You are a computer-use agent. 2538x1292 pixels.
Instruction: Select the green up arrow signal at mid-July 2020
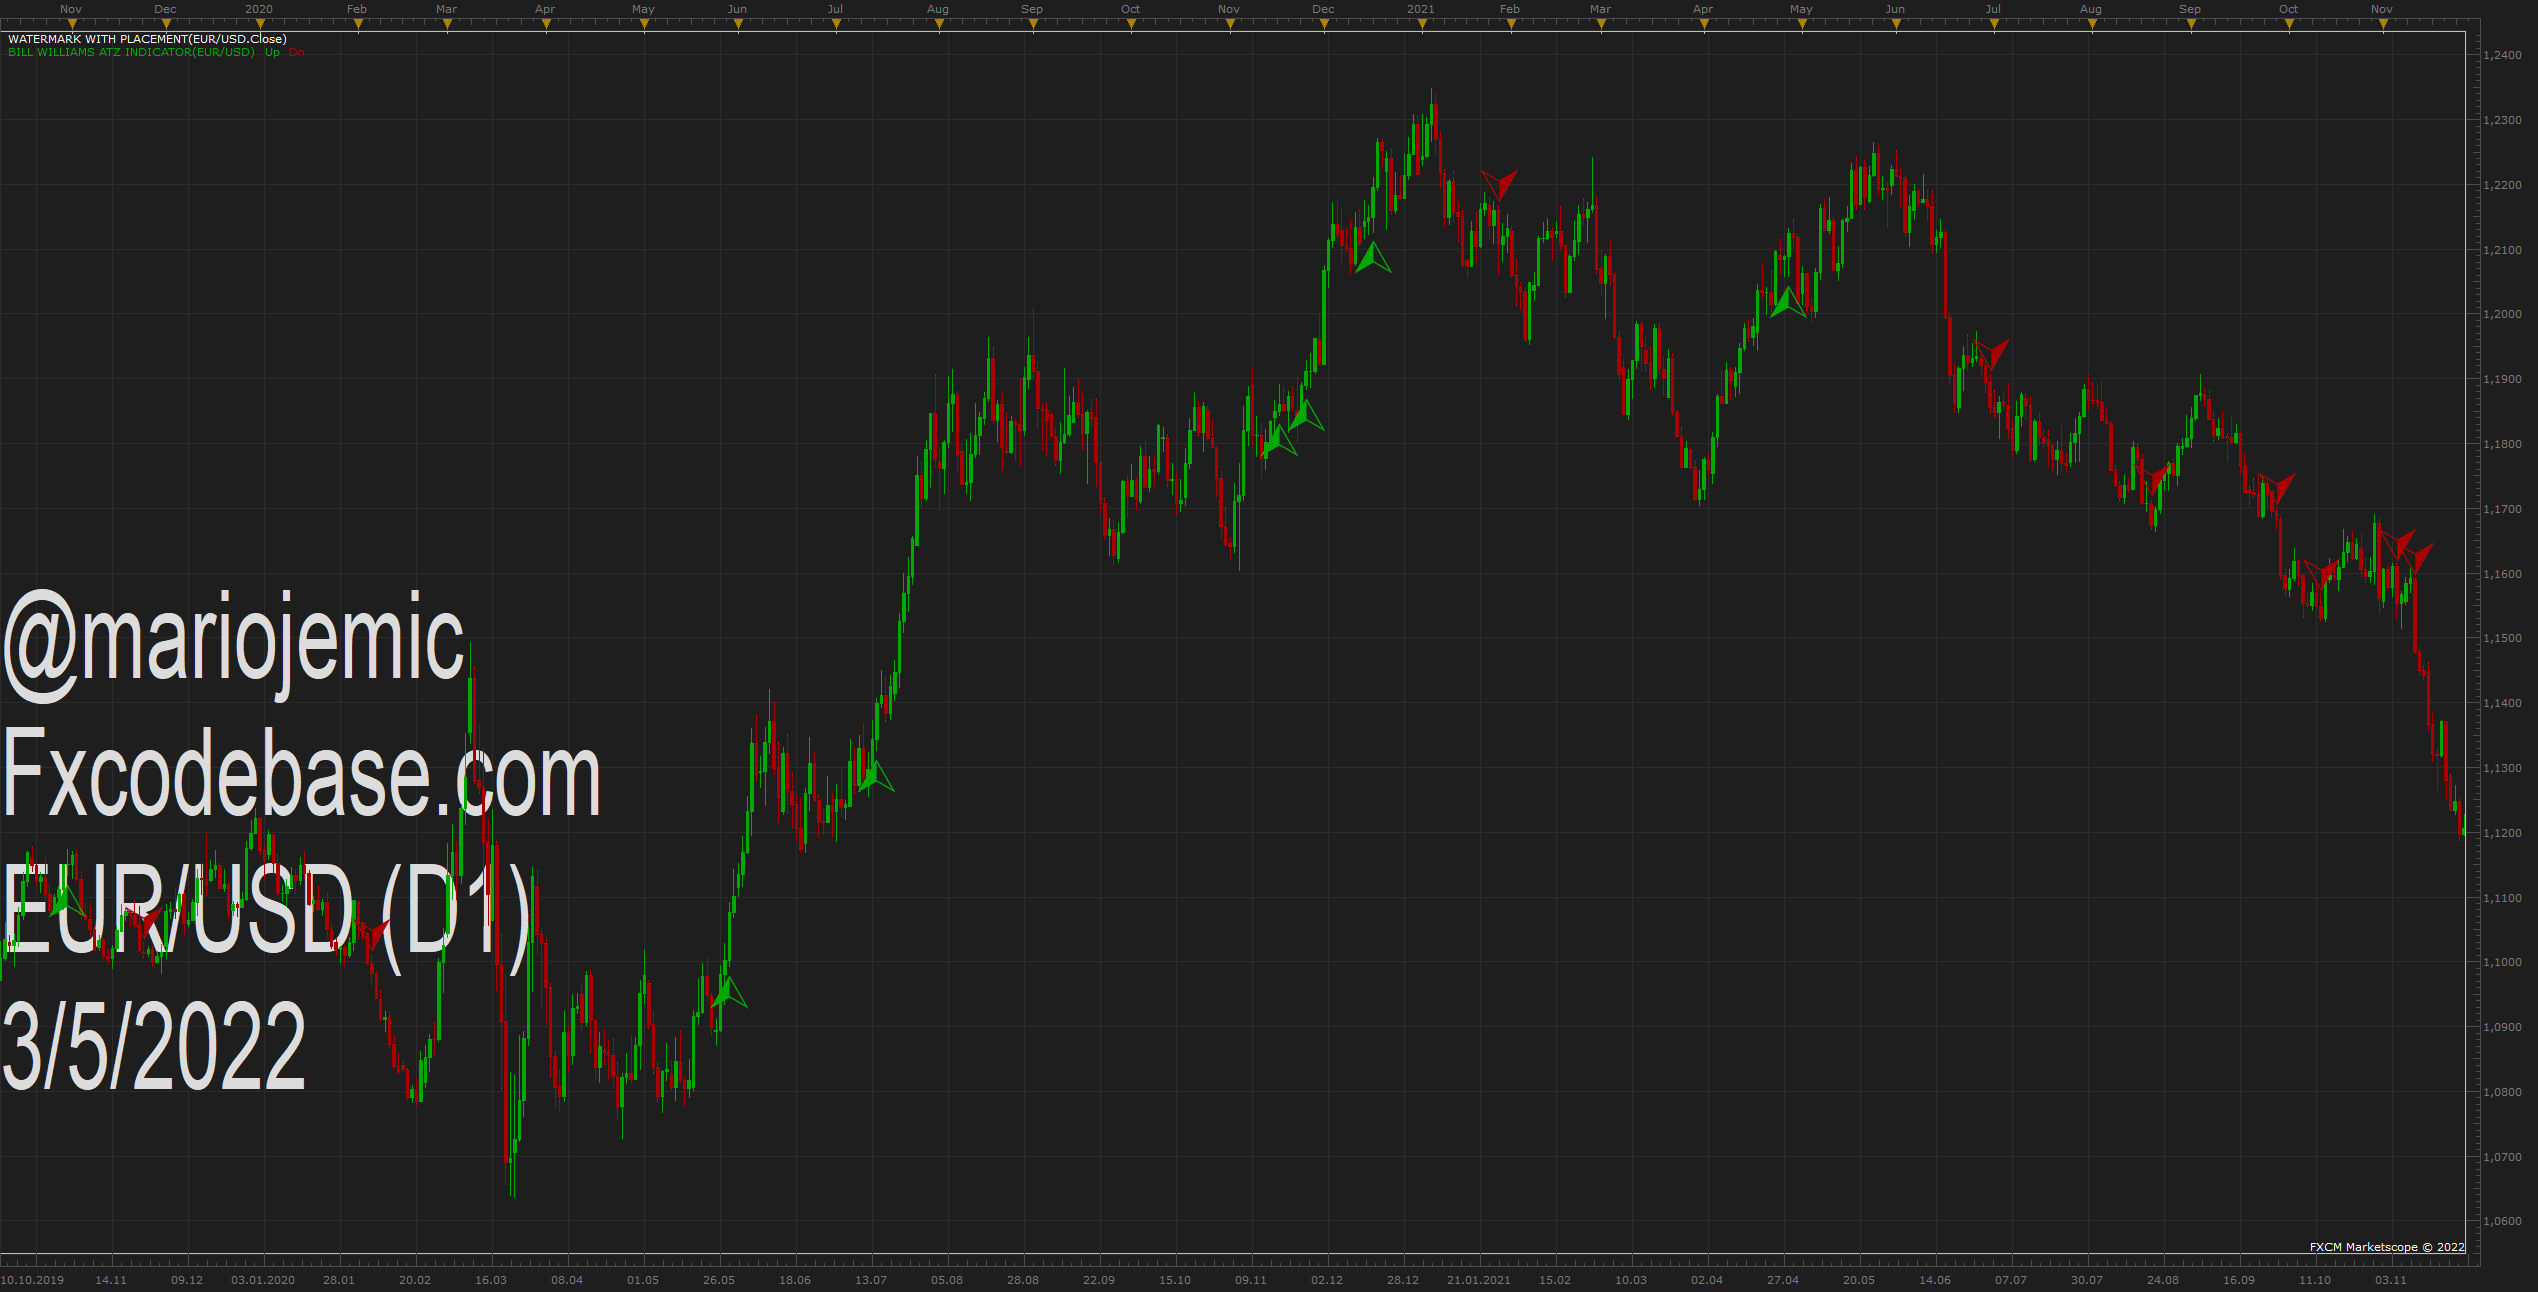(876, 777)
